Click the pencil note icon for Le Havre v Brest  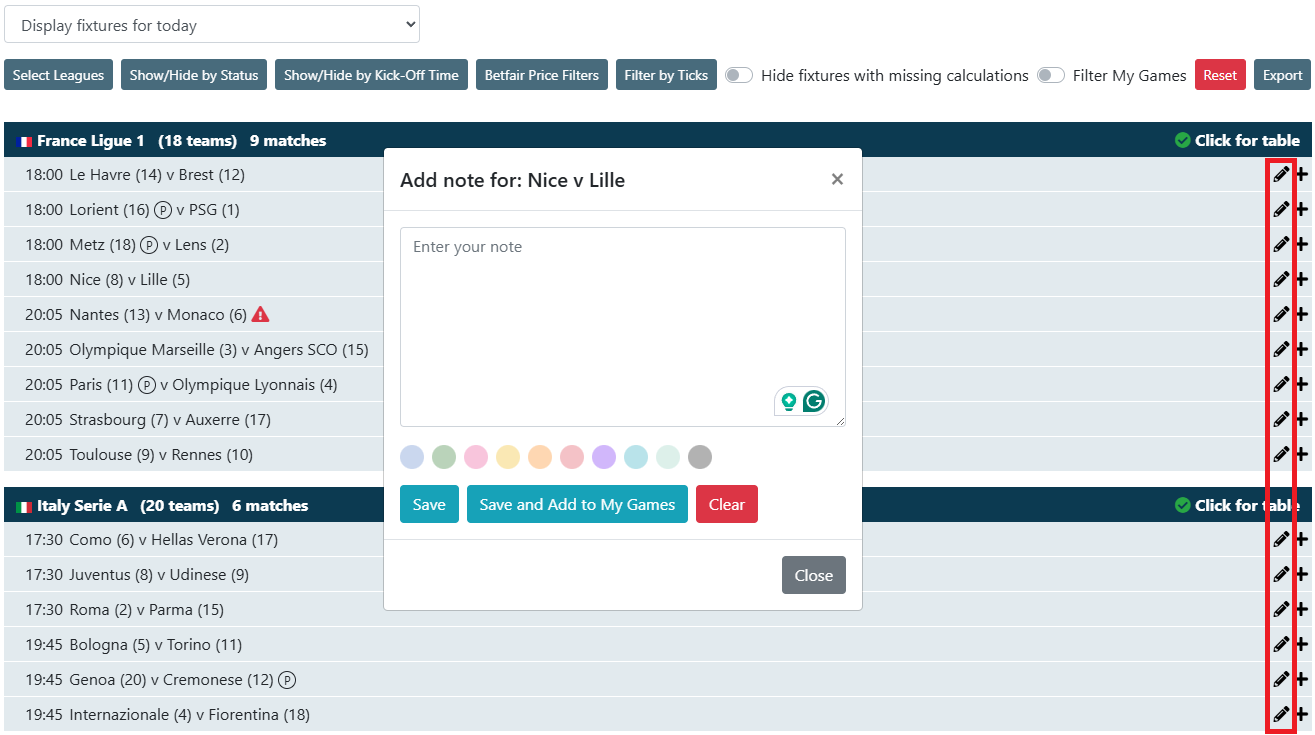coord(1280,175)
